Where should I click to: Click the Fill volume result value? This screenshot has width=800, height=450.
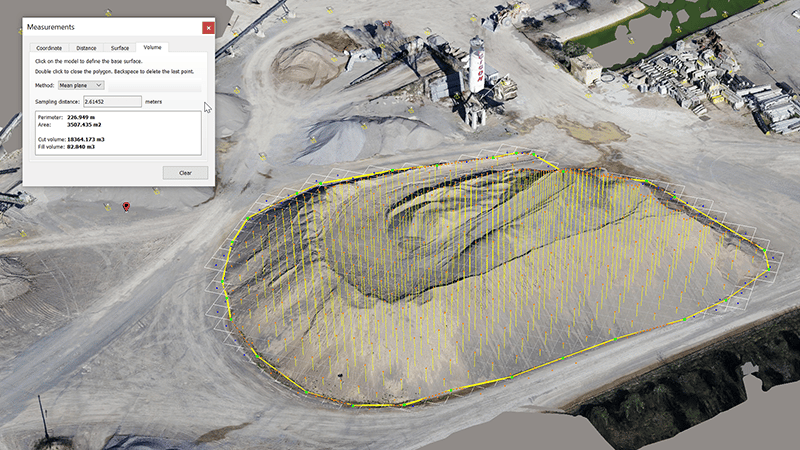(86, 146)
